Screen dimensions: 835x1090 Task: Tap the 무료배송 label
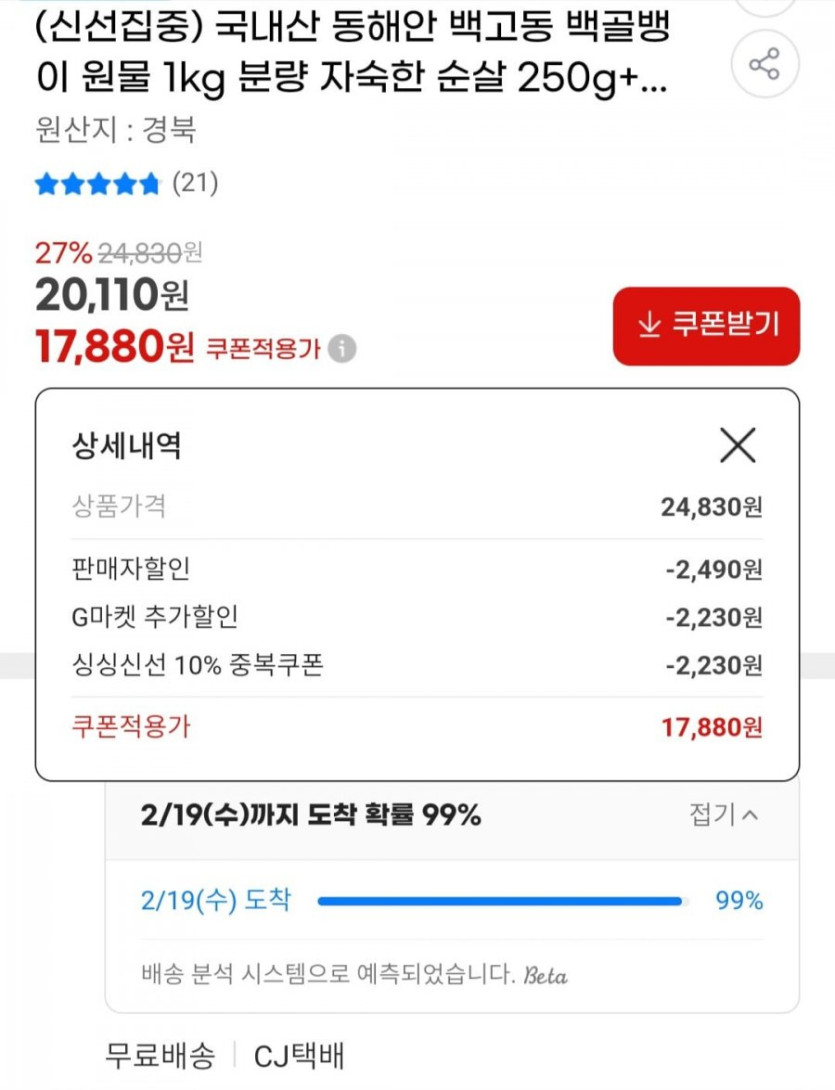point(160,1056)
